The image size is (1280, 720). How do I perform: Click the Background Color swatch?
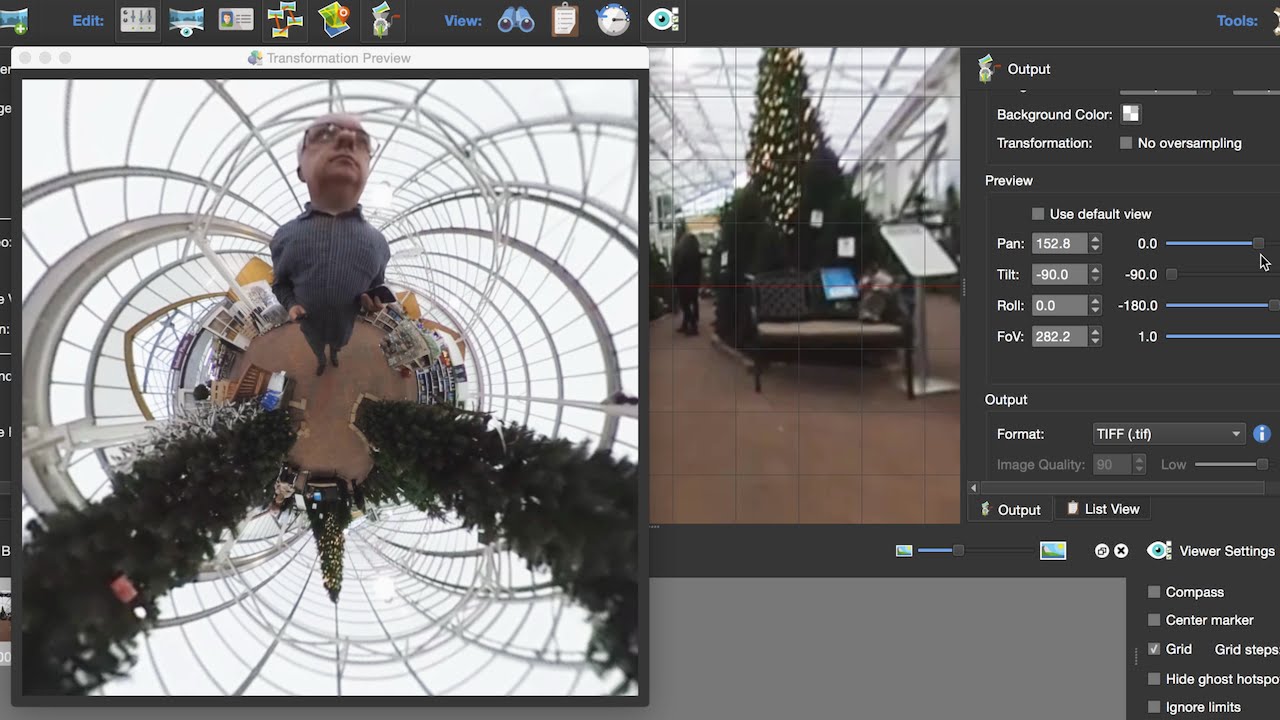pos(1130,114)
